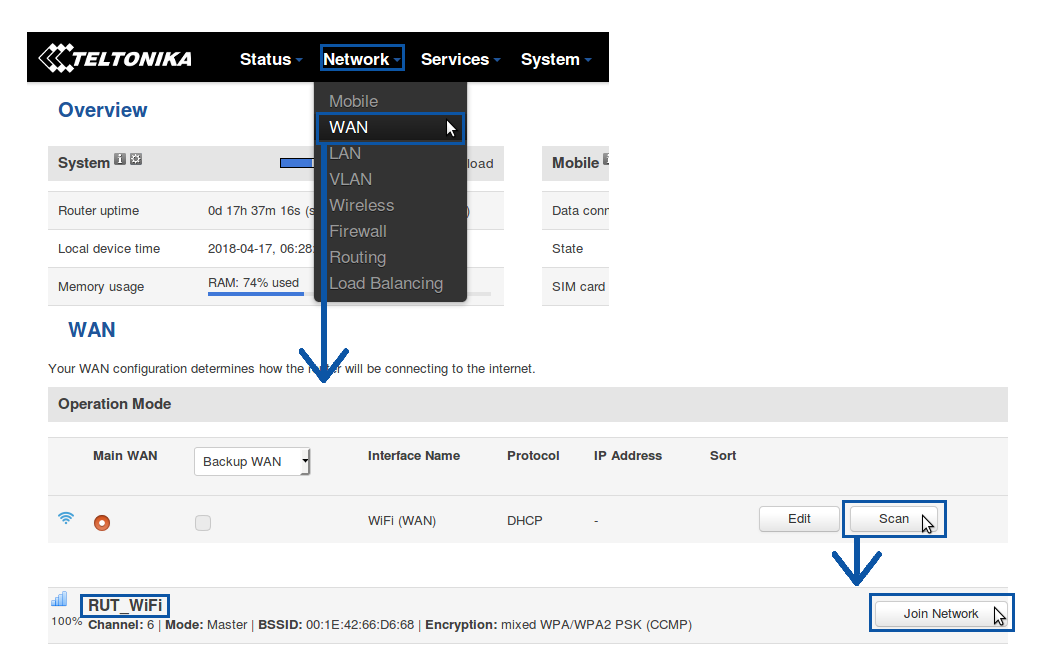Image resolution: width=1040 pixels, height=671 pixels.
Task: Expand the Status menu
Action: pyautogui.click(x=270, y=60)
